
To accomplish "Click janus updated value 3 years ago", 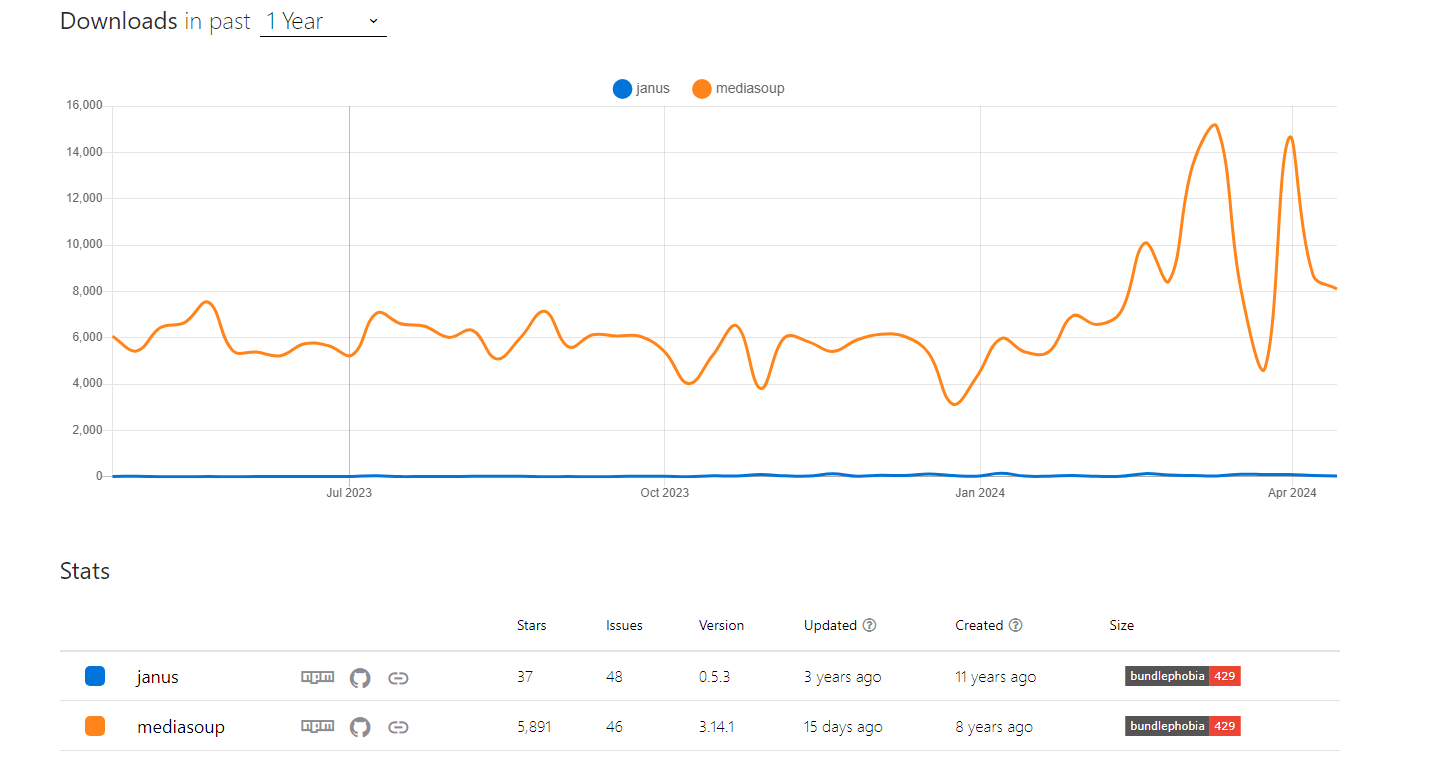I will (x=843, y=677).
